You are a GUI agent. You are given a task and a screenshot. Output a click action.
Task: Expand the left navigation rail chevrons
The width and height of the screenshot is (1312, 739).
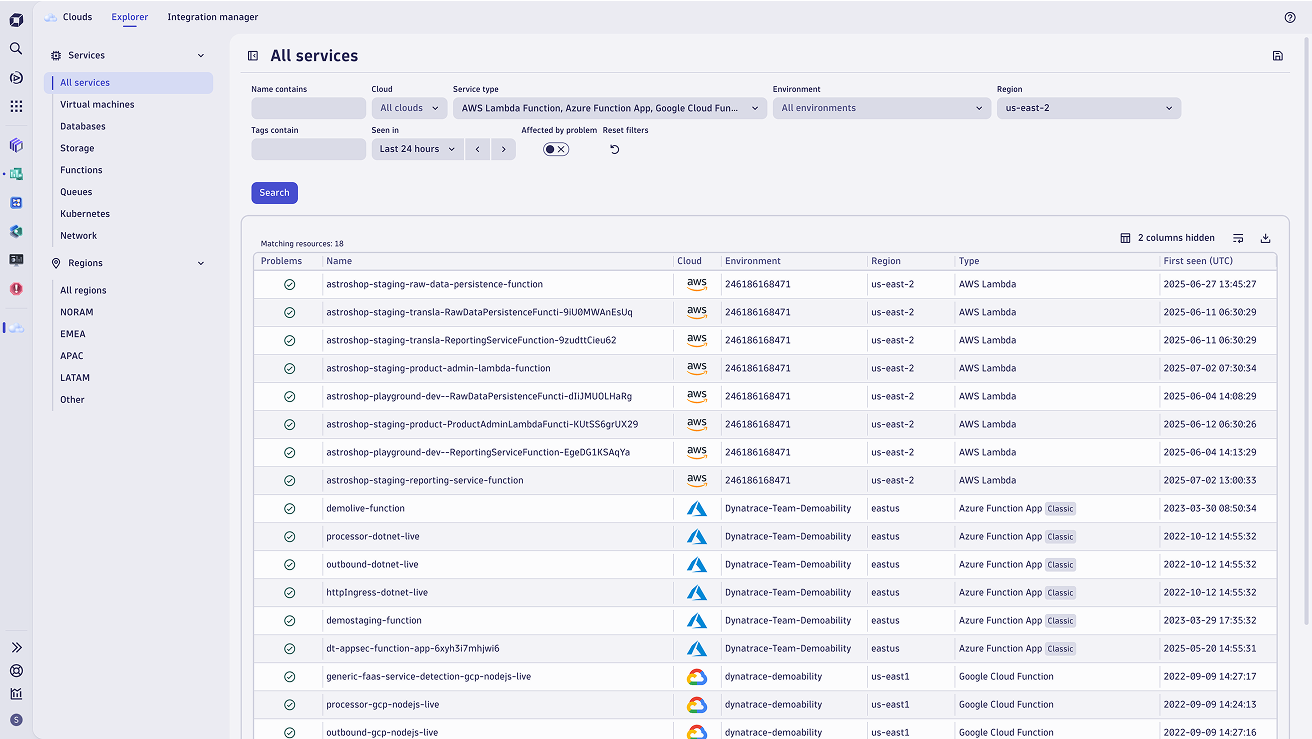[x=16, y=648]
